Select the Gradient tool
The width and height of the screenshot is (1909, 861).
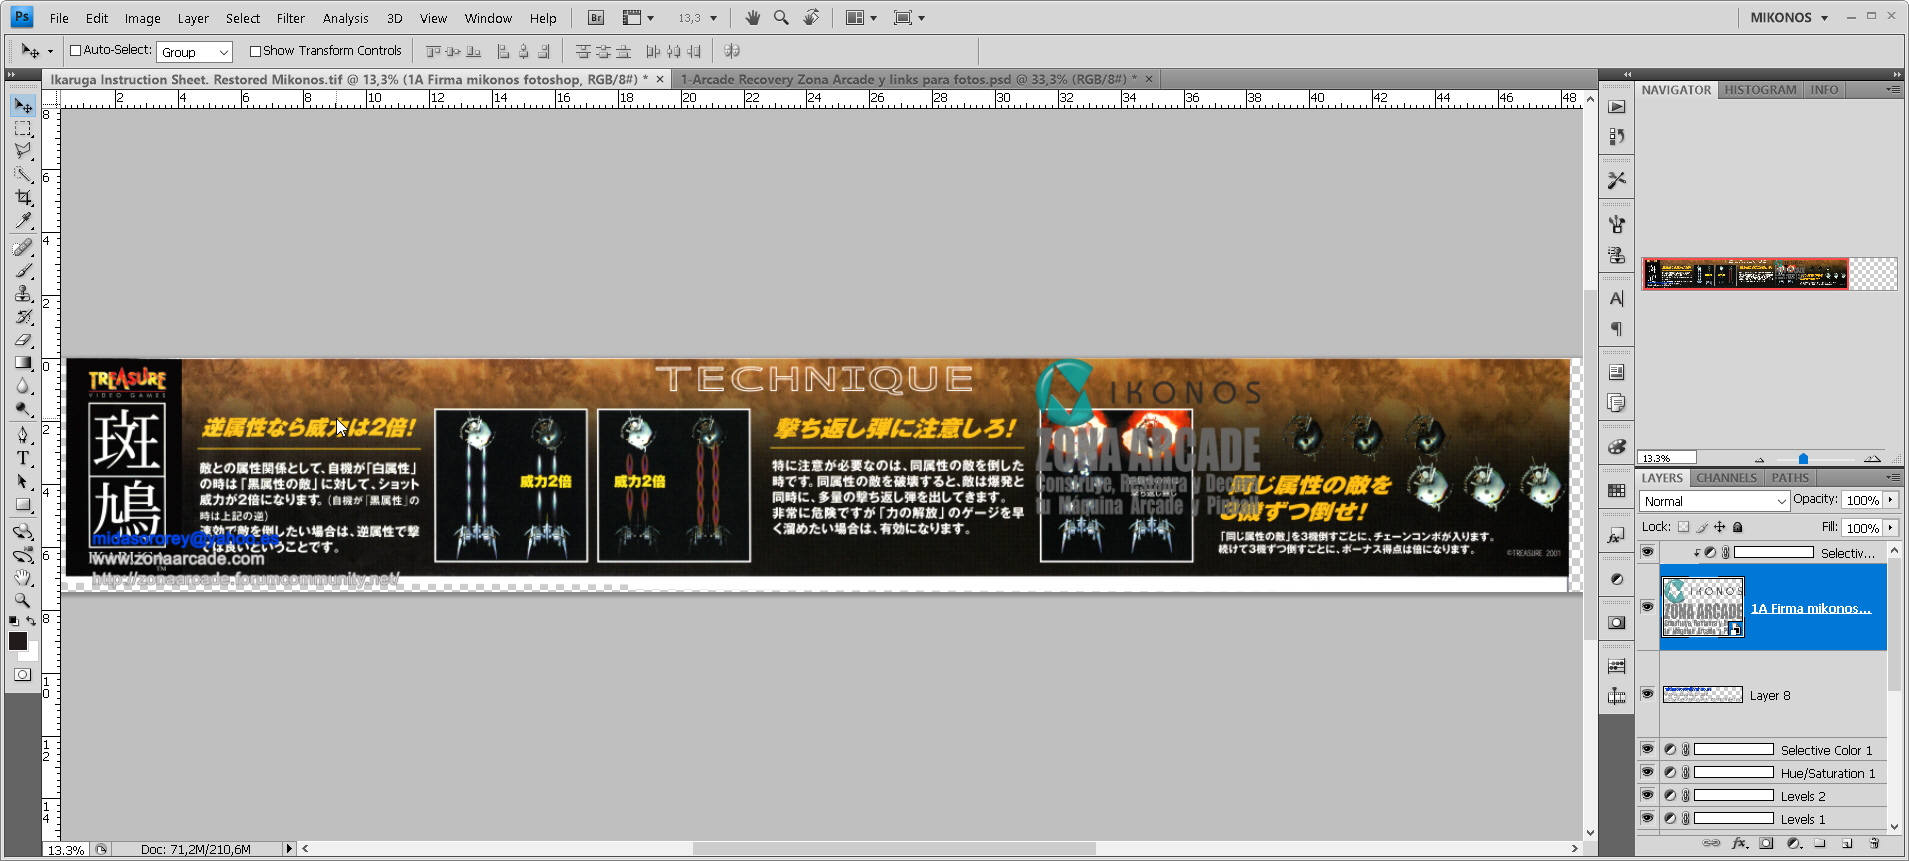(x=23, y=362)
